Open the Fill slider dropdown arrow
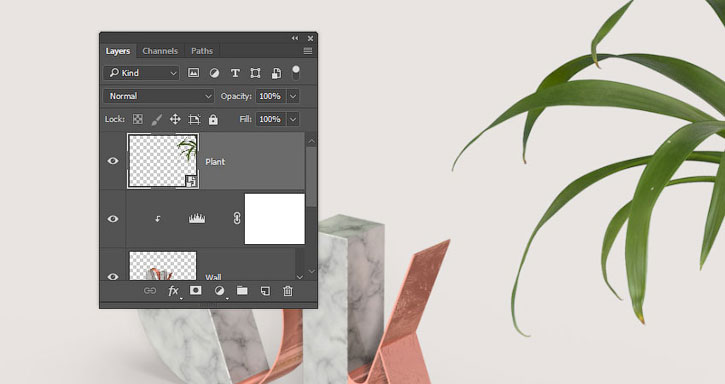The image size is (725, 384). [x=293, y=119]
